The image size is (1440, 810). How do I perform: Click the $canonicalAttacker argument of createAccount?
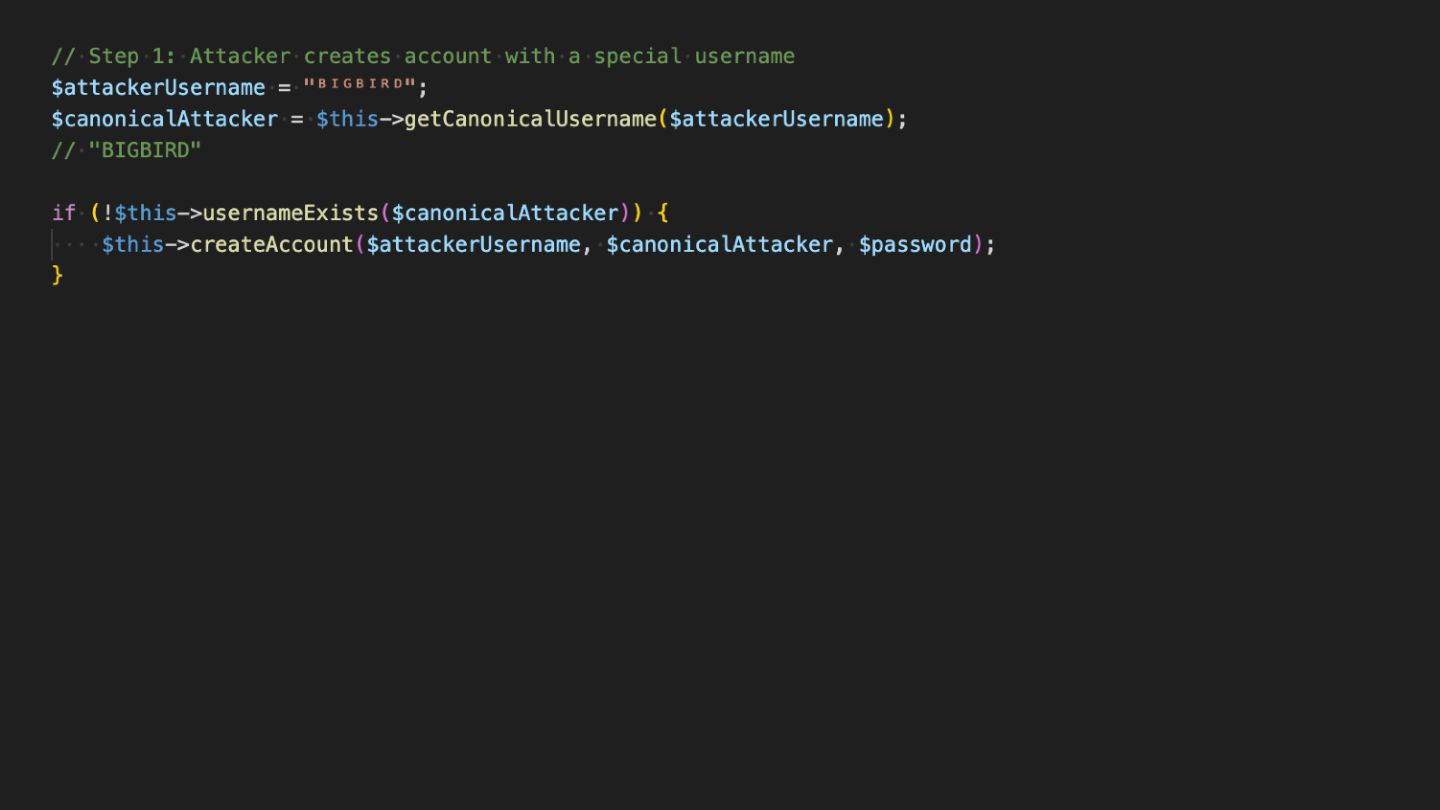(x=719, y=245)
